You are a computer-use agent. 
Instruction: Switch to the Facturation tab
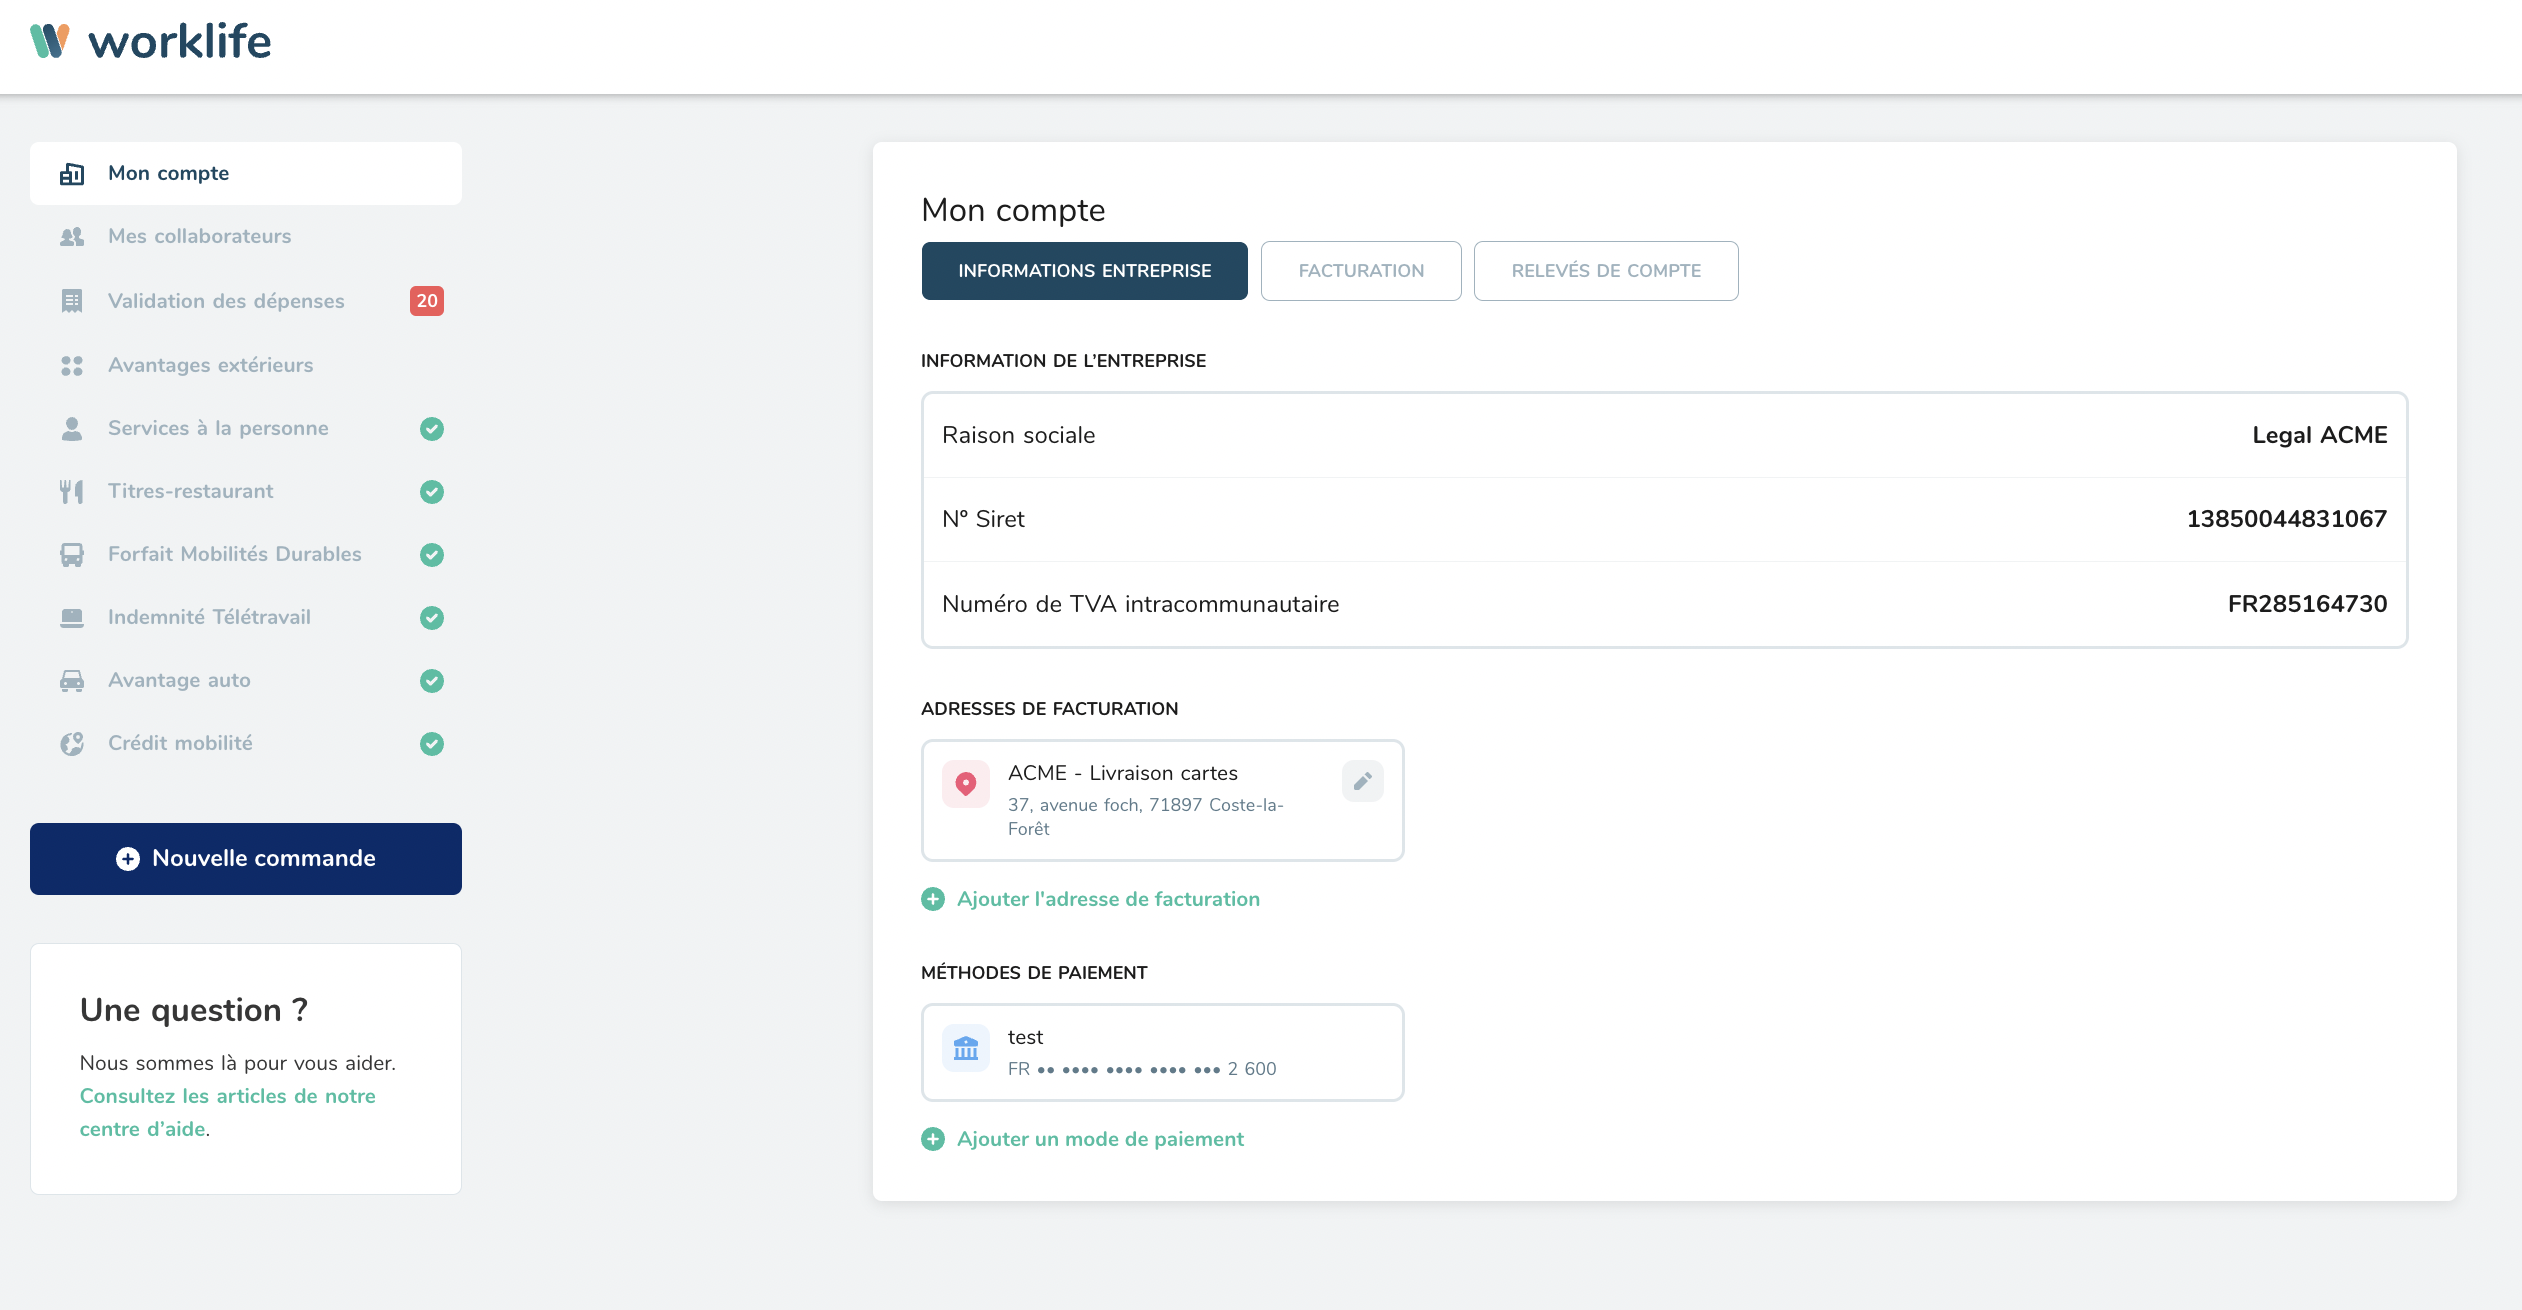[1361, 271]
